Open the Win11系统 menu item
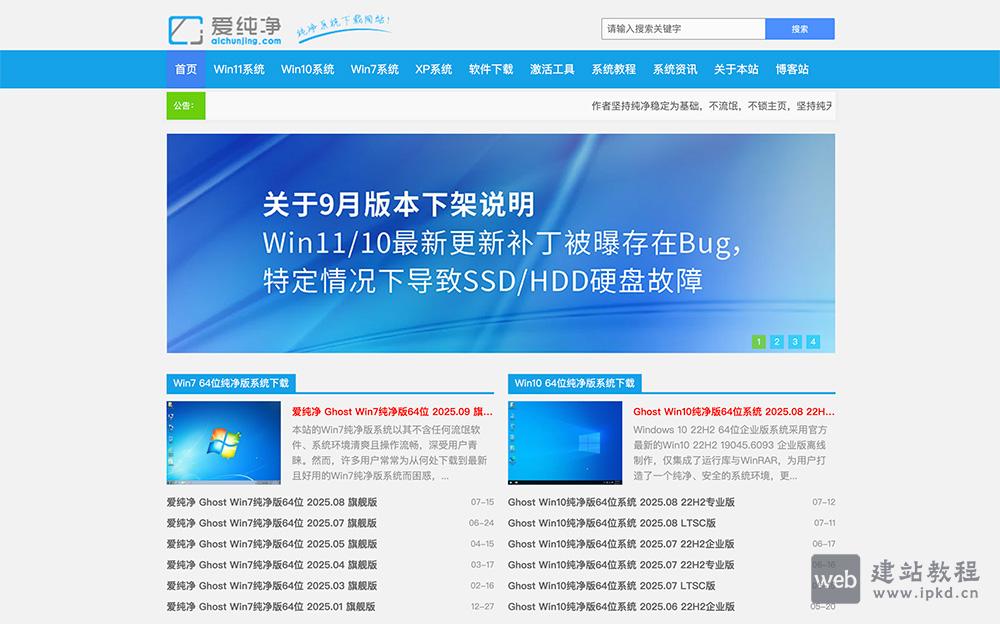 click(239, 69)
